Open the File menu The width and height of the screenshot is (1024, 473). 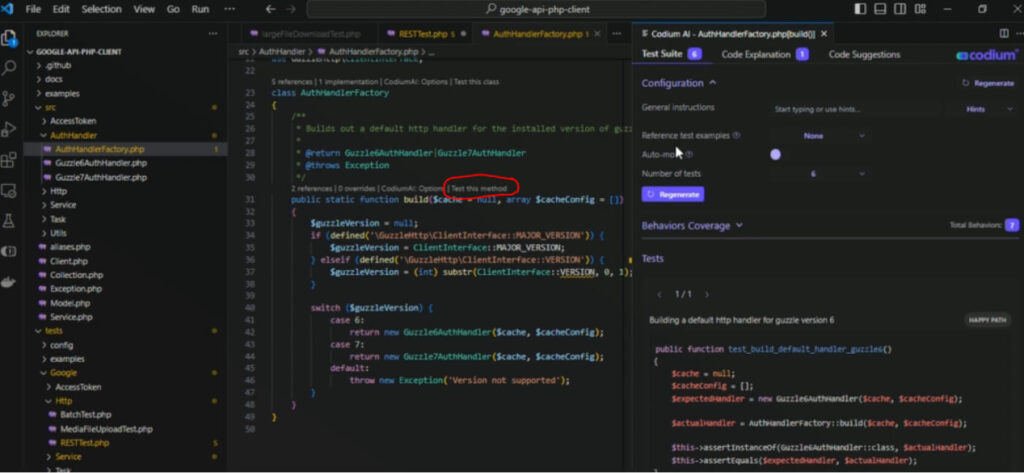tap(33, 9)
